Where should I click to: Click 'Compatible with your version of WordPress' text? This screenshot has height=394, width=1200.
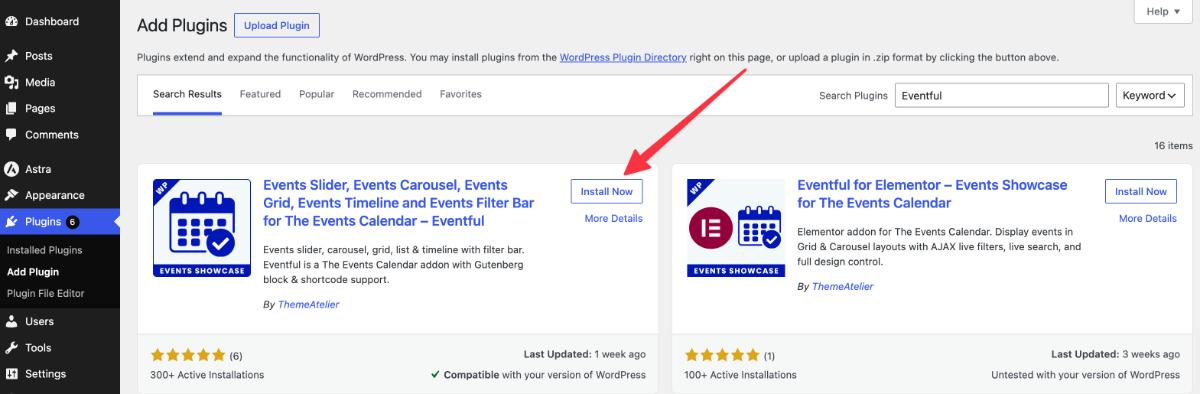pyautogui.click(x=545, y=375)
